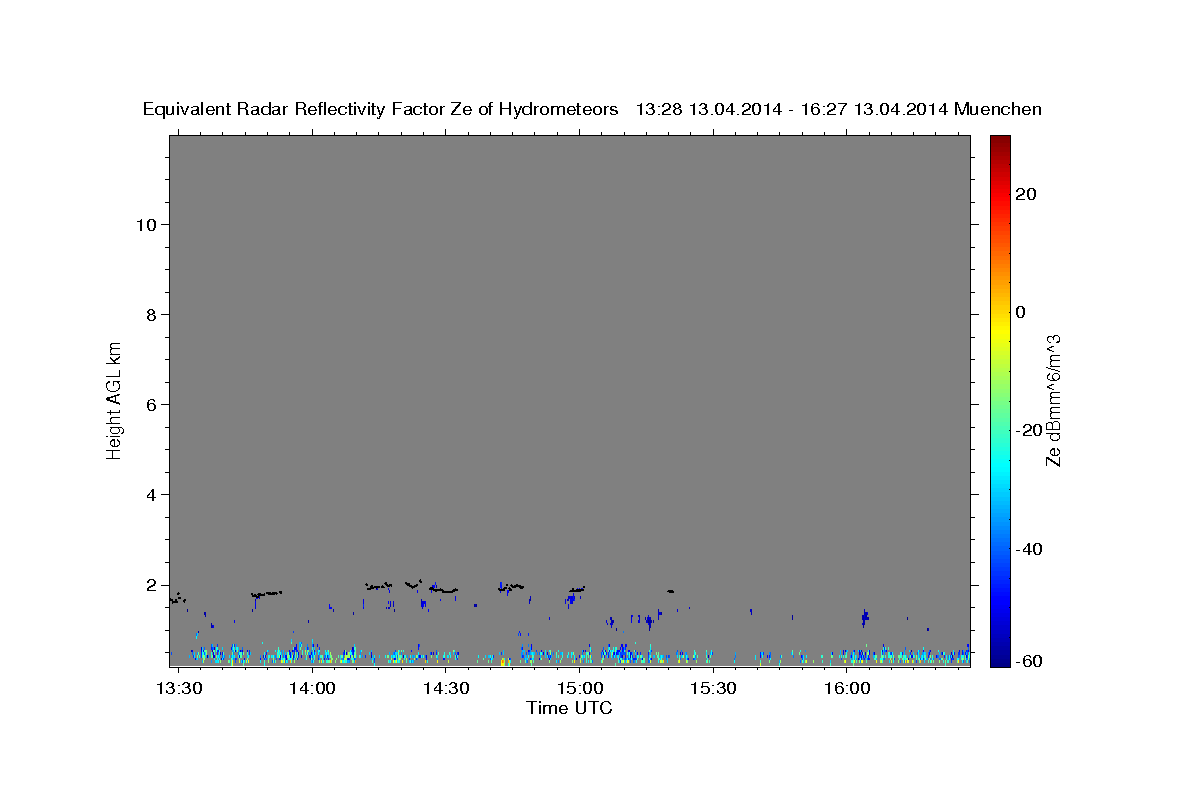Click the 14:00 time tick label
The image size is (1200, 800).
coord(313,688)
